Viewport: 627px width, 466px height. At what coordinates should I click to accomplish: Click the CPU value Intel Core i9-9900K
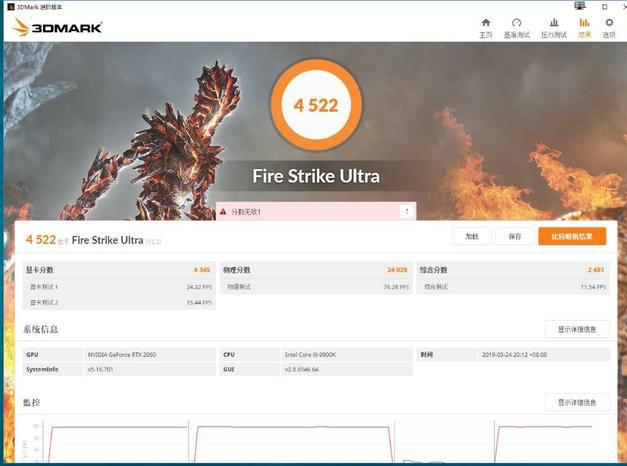coord(310,355)
